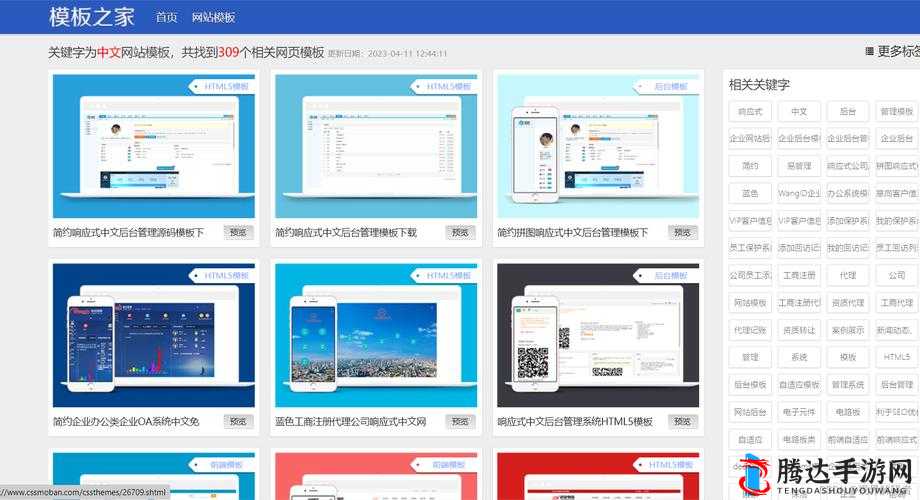Select the 自适应模板 keyword tag
Screen dimensions: 920x500
799,385
